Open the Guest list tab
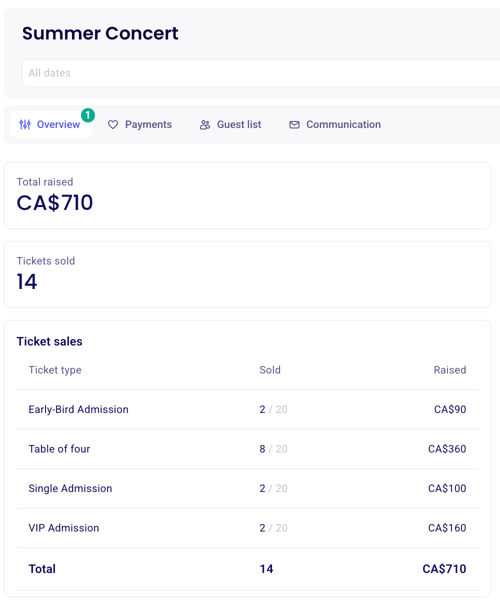The image size is (500, 605). coord(230,125)
